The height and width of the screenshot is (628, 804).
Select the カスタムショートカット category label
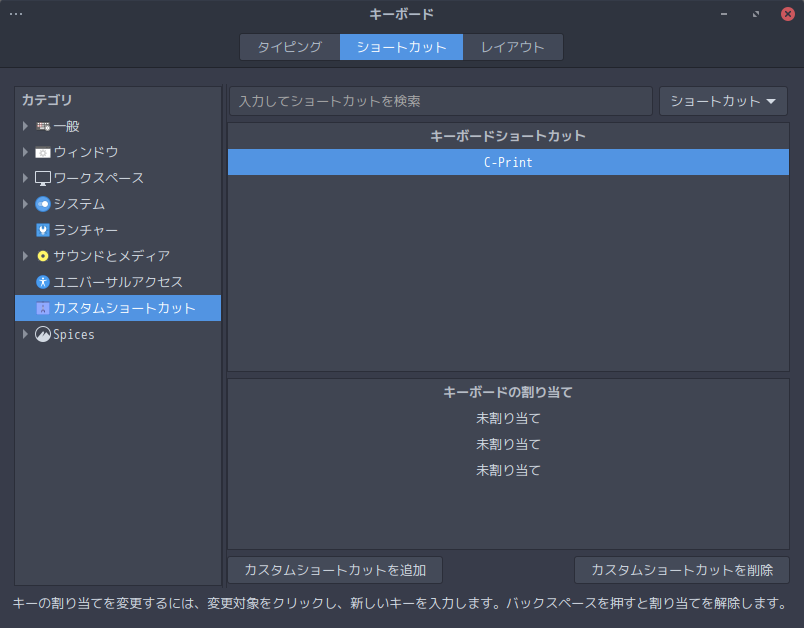pos(125,308)
